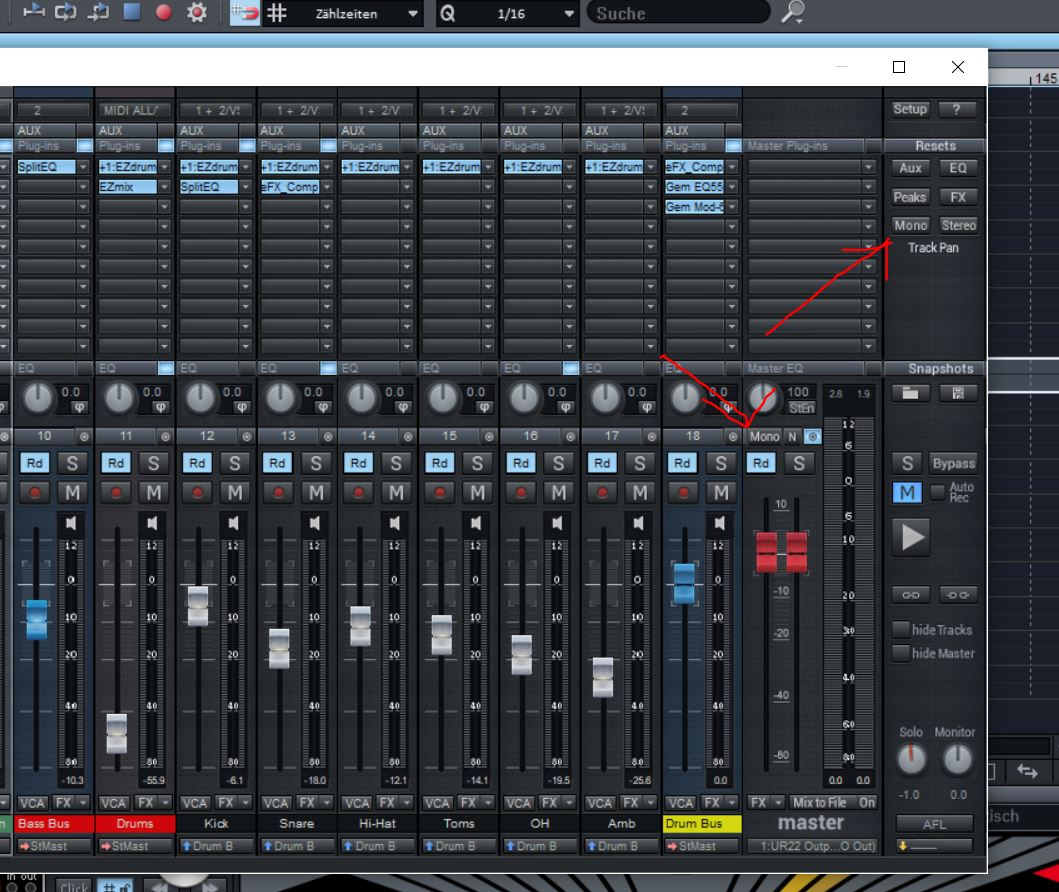Reset Peaks button
Viewport: 1059px width, 892px height.
tap(910, 197)
